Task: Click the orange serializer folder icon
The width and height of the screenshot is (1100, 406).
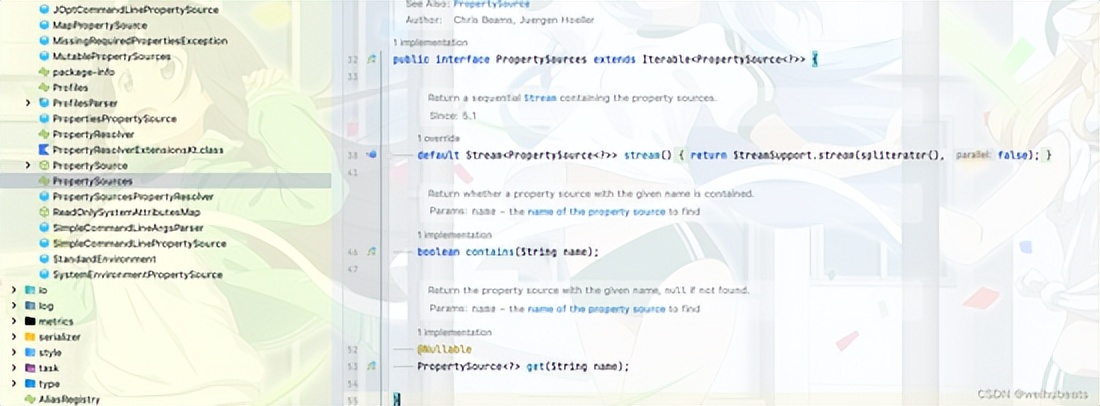Action: coord(29,337)
